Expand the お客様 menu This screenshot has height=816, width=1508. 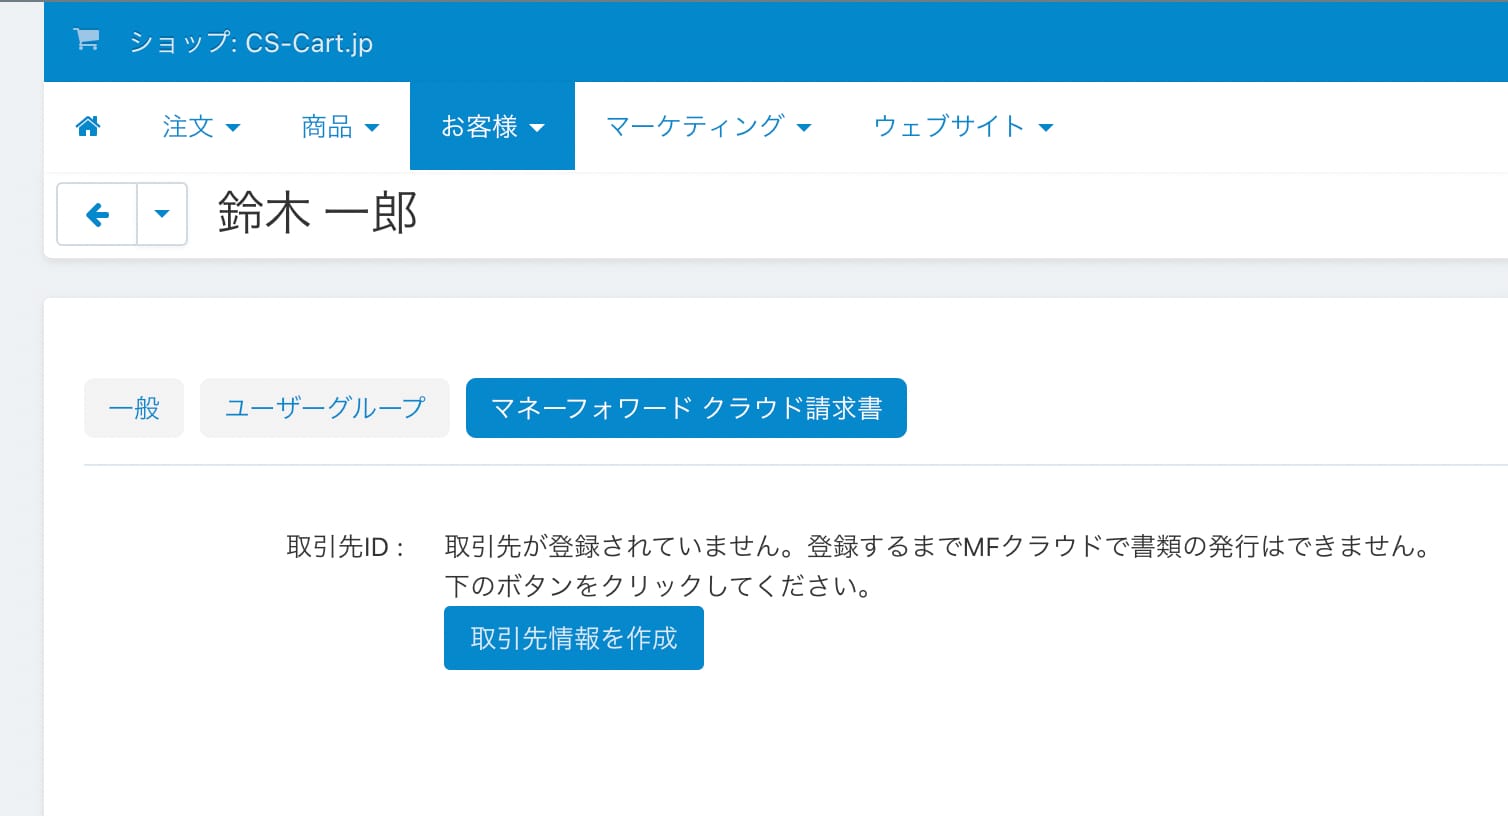(480, 127)
